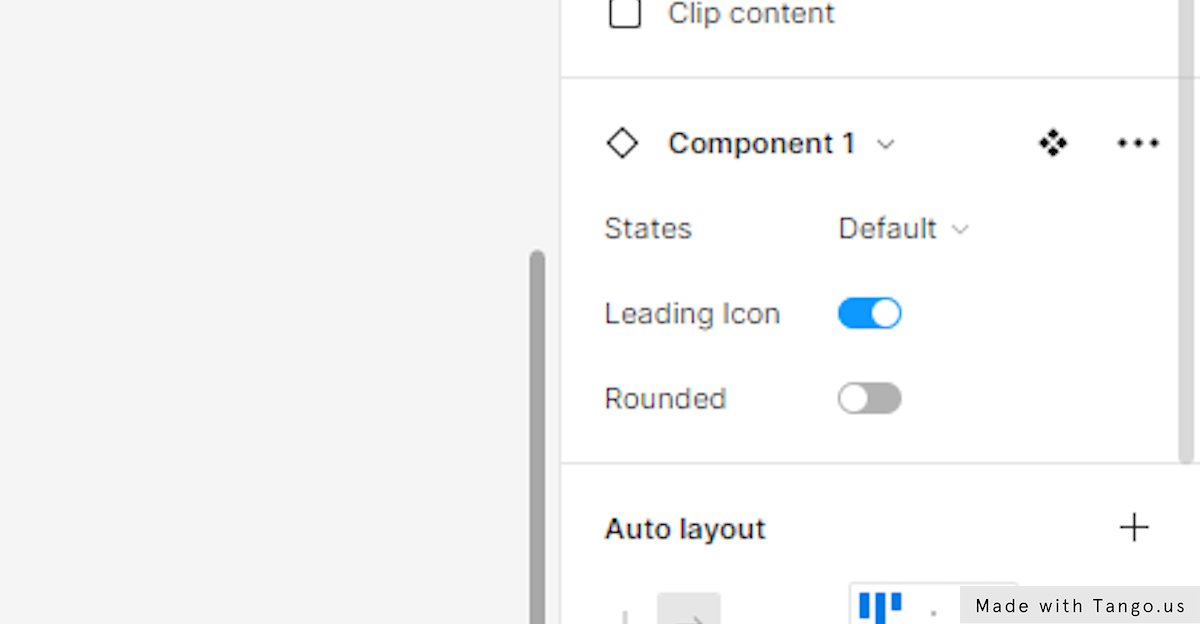Click the top-left alignment bars in the alignment box

(880, 606)
